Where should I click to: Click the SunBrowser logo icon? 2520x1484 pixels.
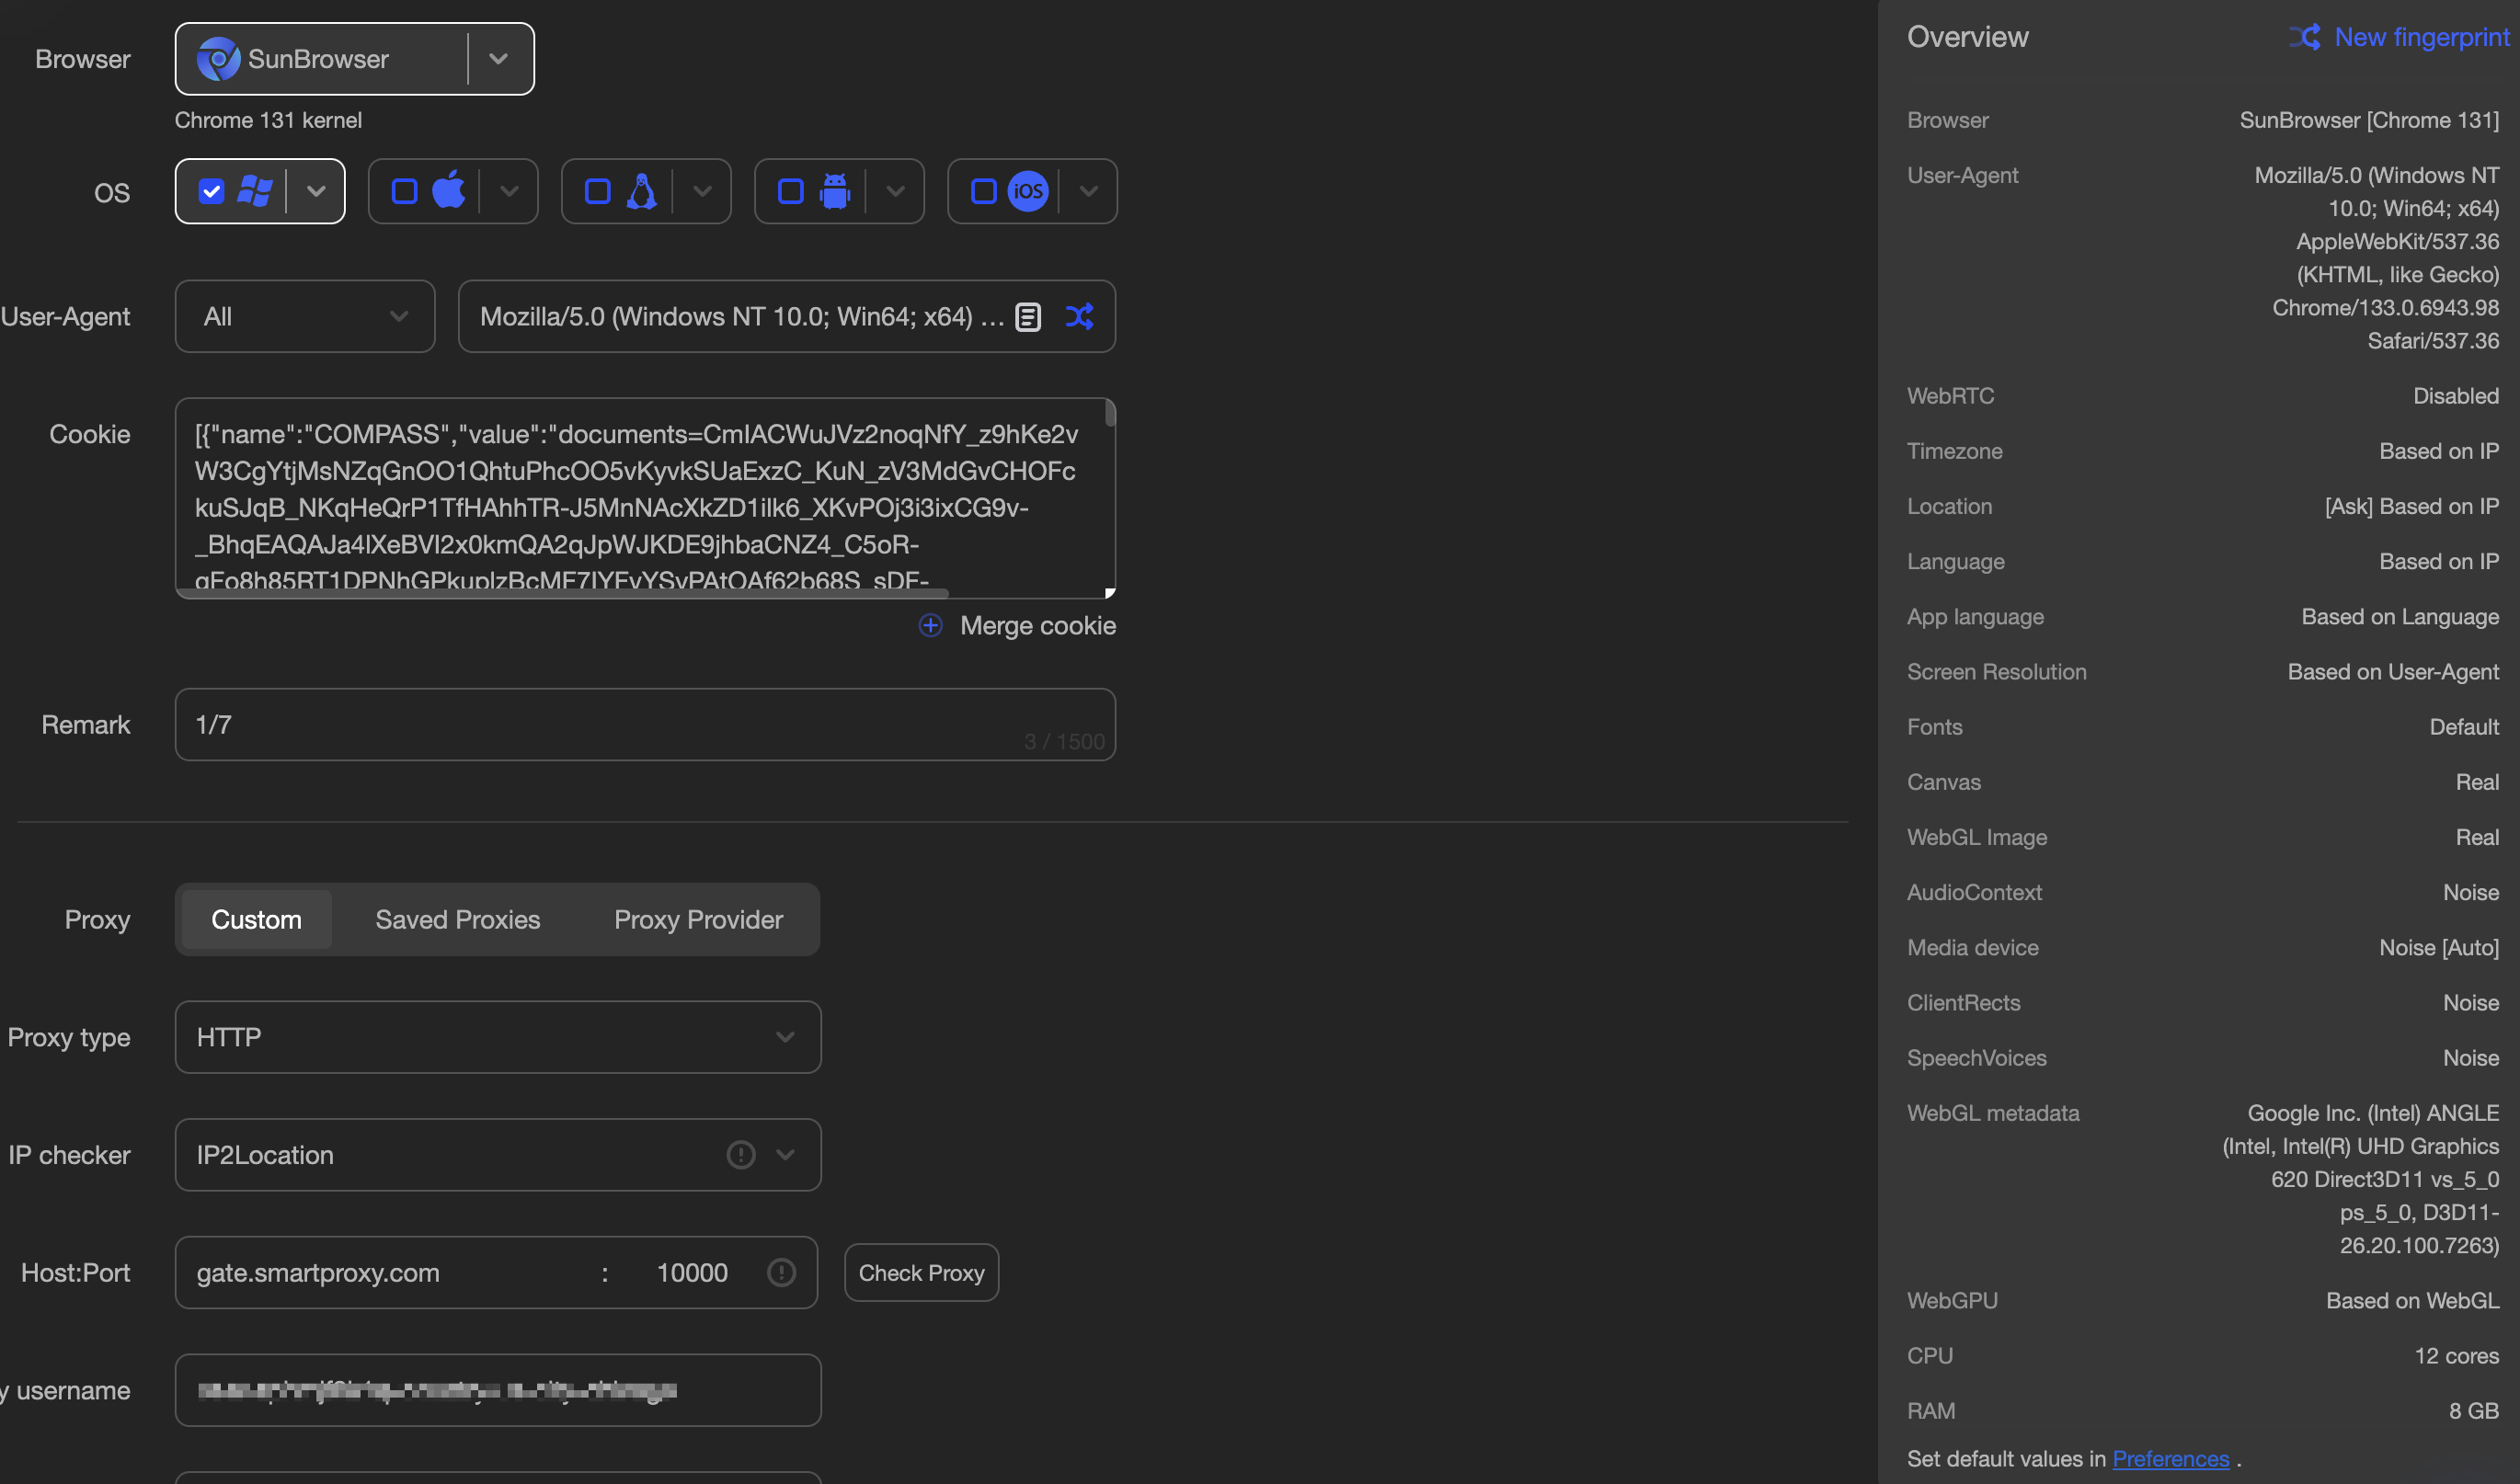coord(218,59)
